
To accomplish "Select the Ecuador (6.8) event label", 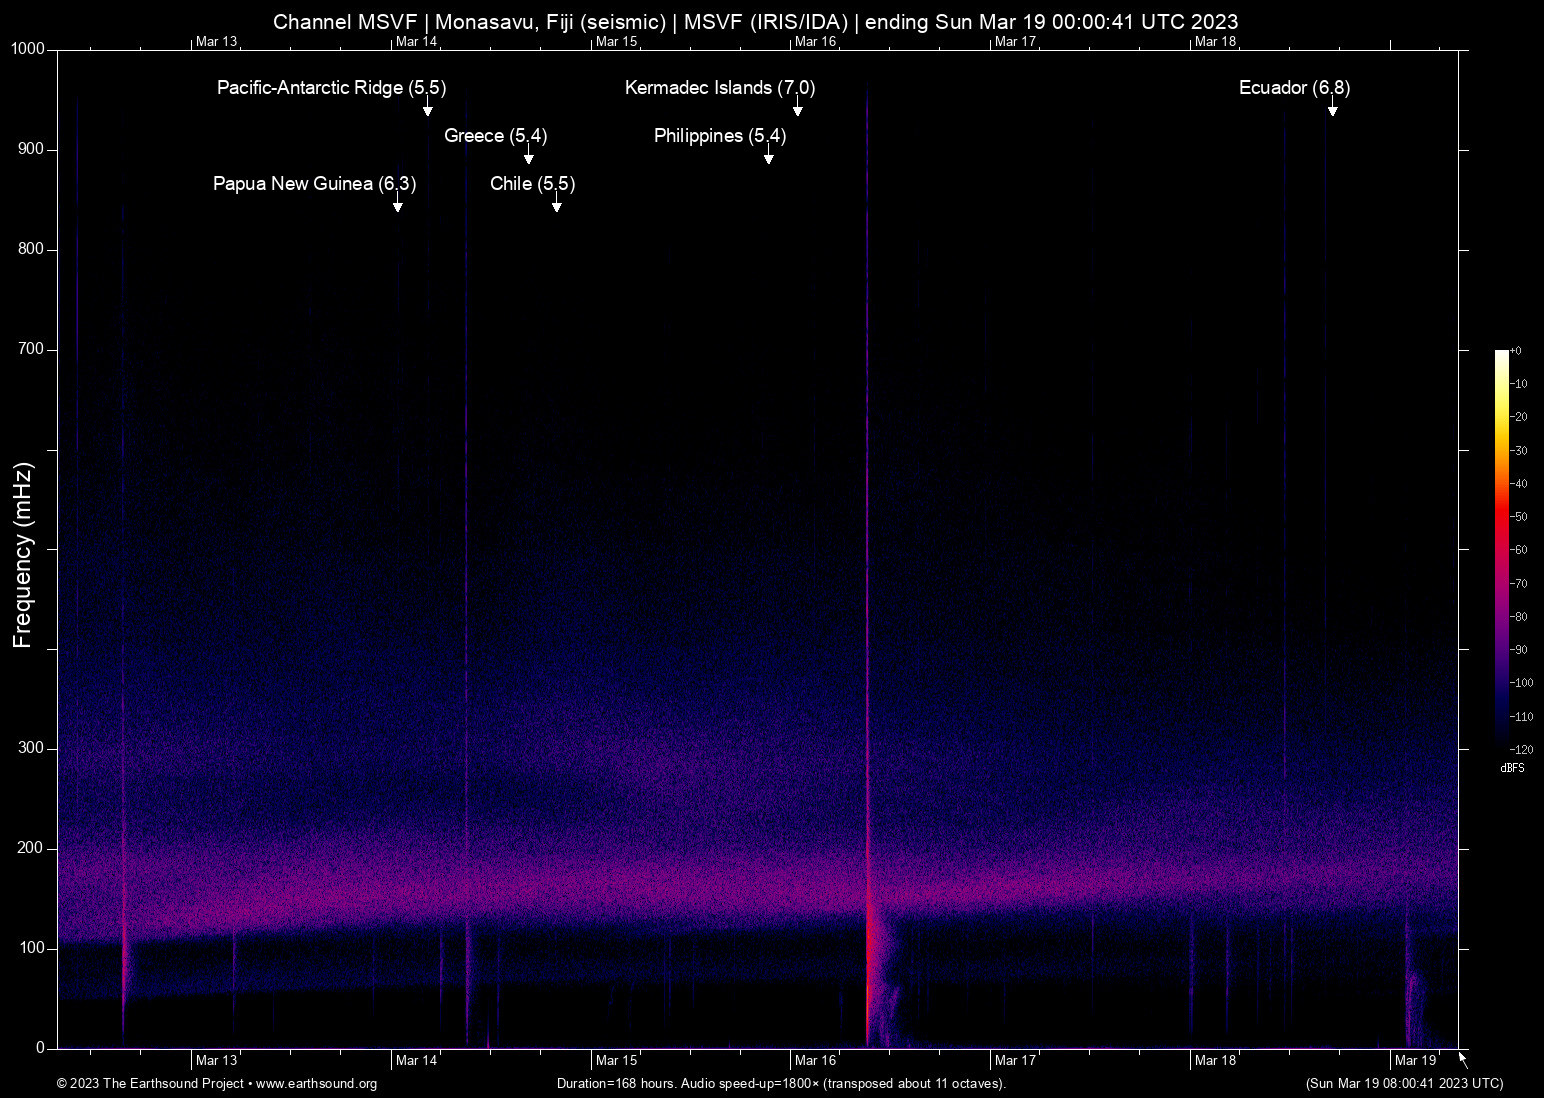I will tap(1294, 88).
